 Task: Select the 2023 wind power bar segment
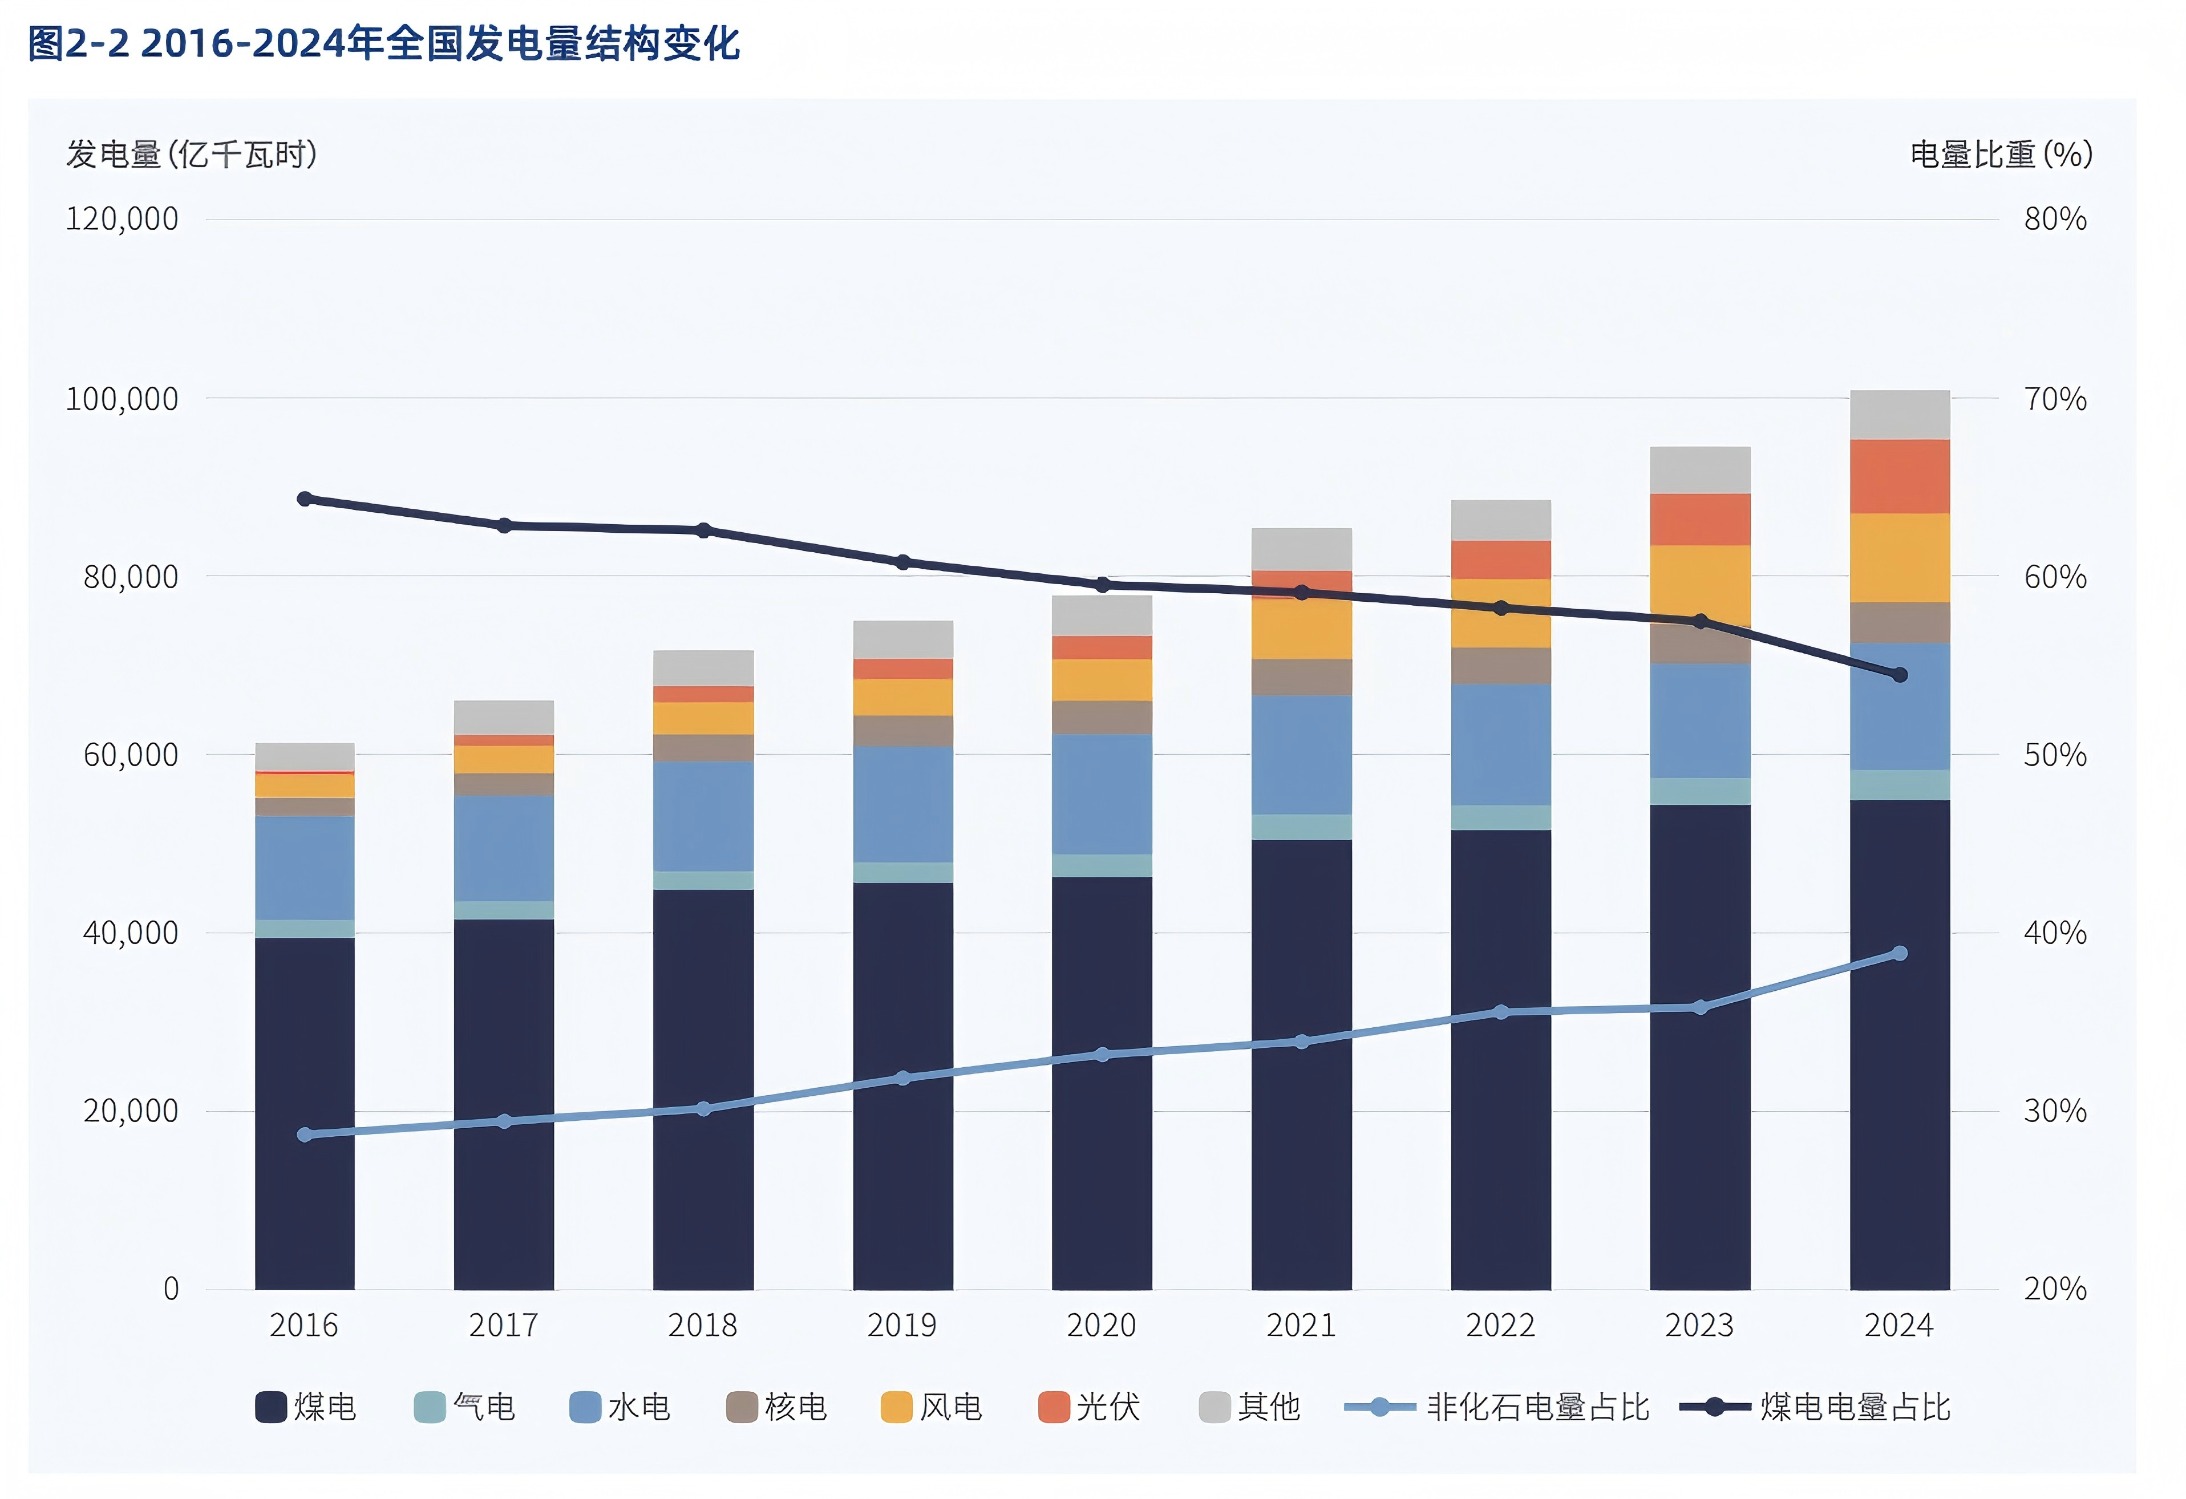tap(1700, 584)
